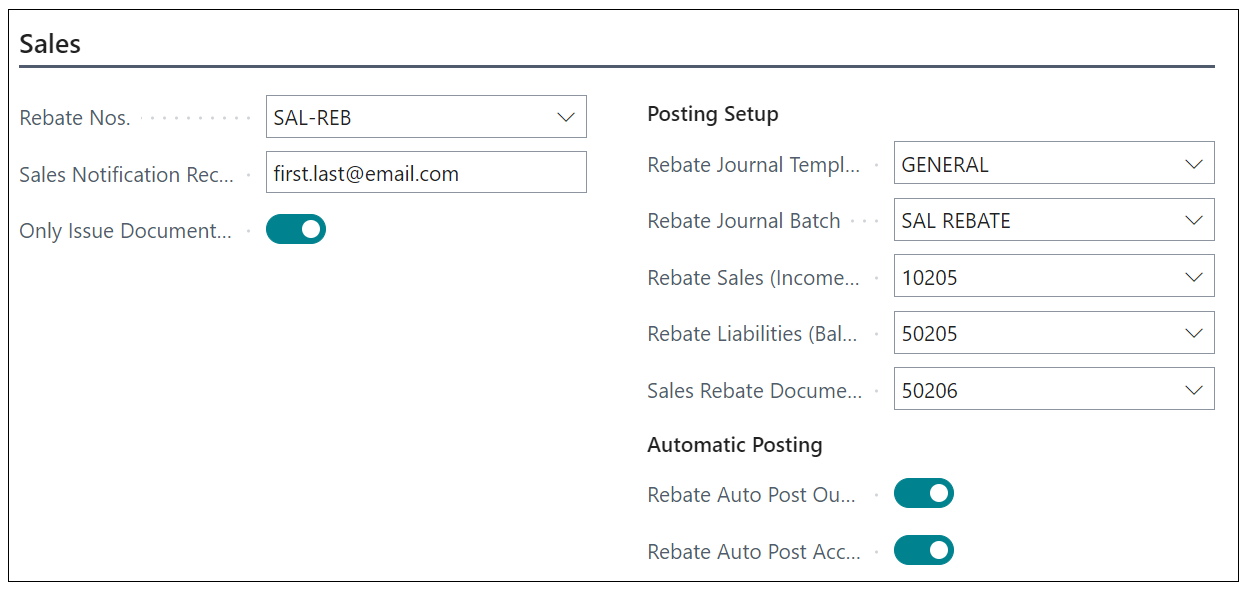Image resolution: width=1246 pixels, height=591 pixels.
Task: Open the Rebate Journal Batch dropdown
Action: tap(1192, 219)
